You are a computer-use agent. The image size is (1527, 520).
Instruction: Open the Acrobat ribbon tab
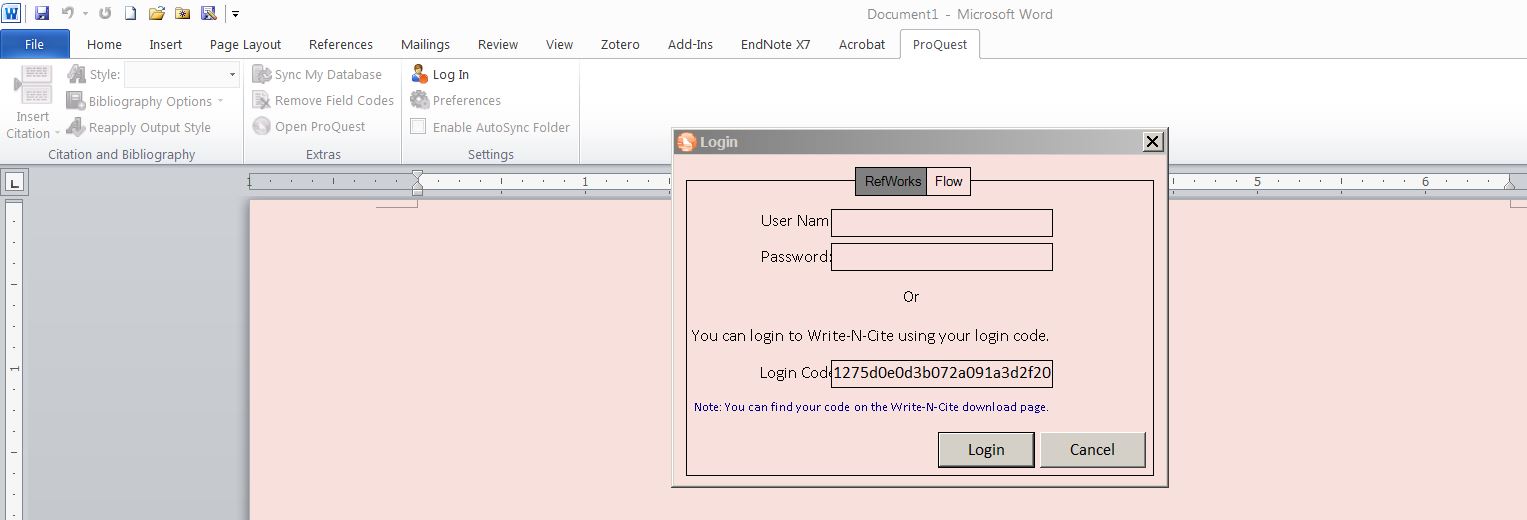(x=862, y=44)
